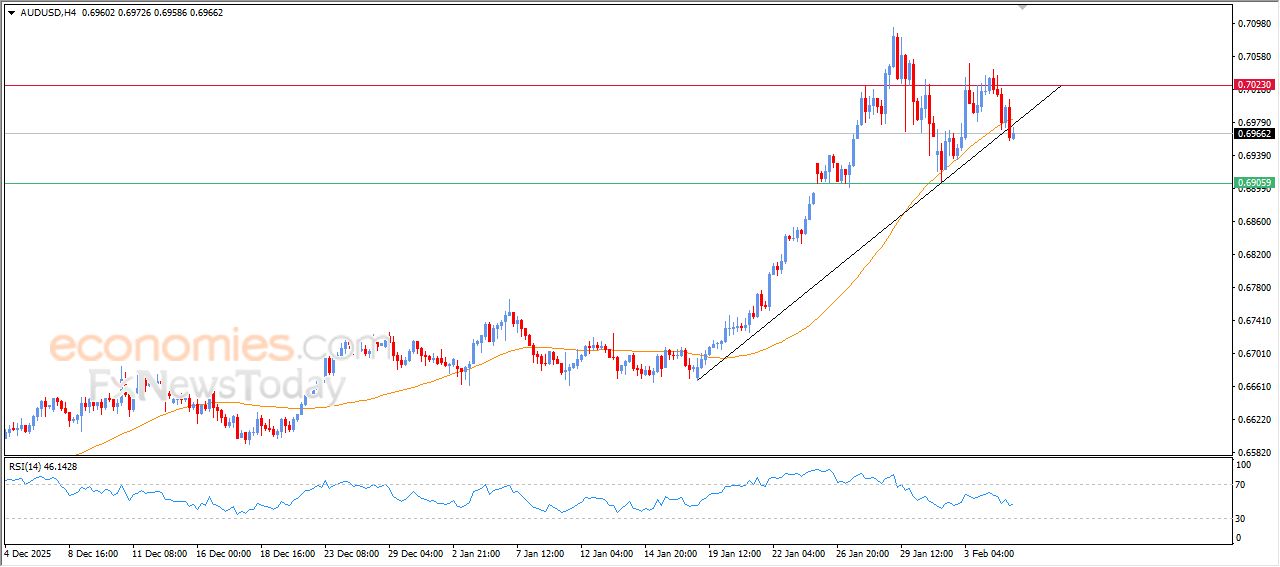Click the 4 Dec 2025 date label
The image size is (1280, 567).
point(26,552)
